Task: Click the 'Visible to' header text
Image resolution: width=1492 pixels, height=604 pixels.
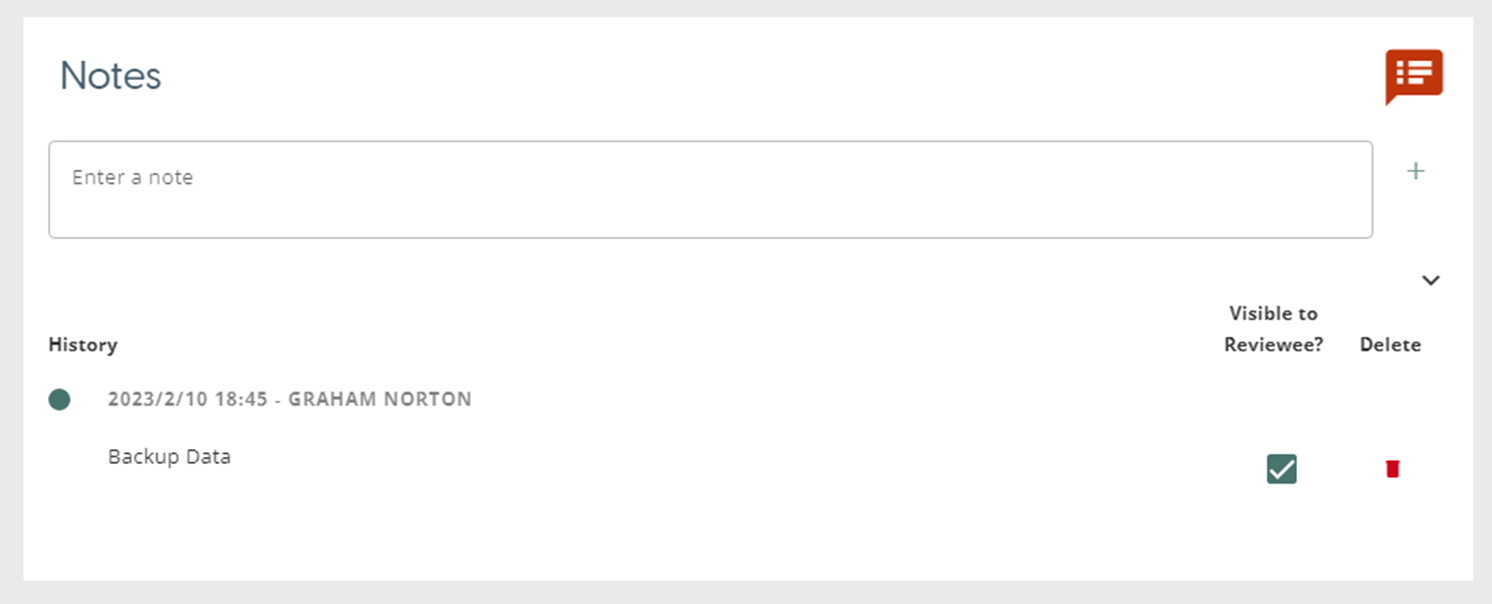Action: click(1273, 313)
